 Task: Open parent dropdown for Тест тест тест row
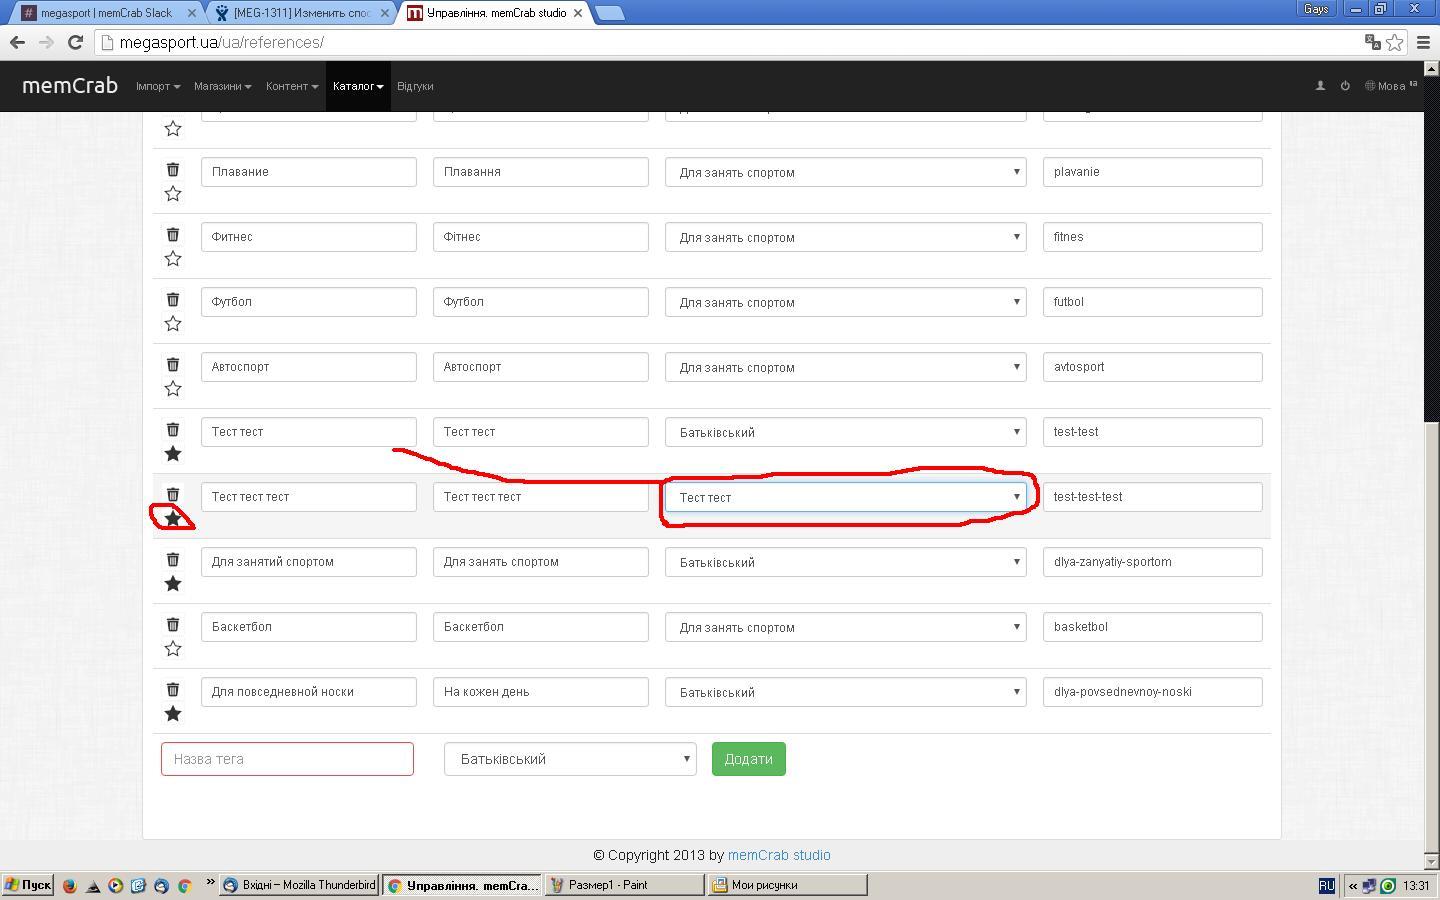pyautogui.click(x=845, y=497)
